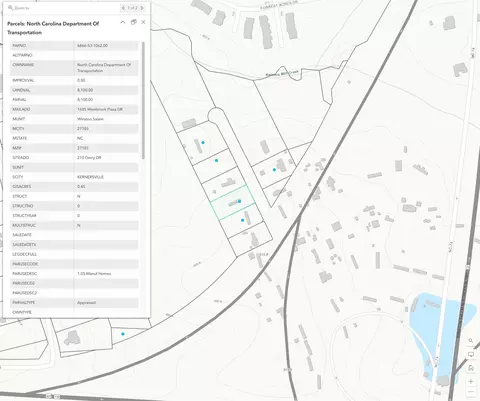Select the '0.45' acres value
The width and height of the screenshot is (480, 401).
click(x=81, y=187)
